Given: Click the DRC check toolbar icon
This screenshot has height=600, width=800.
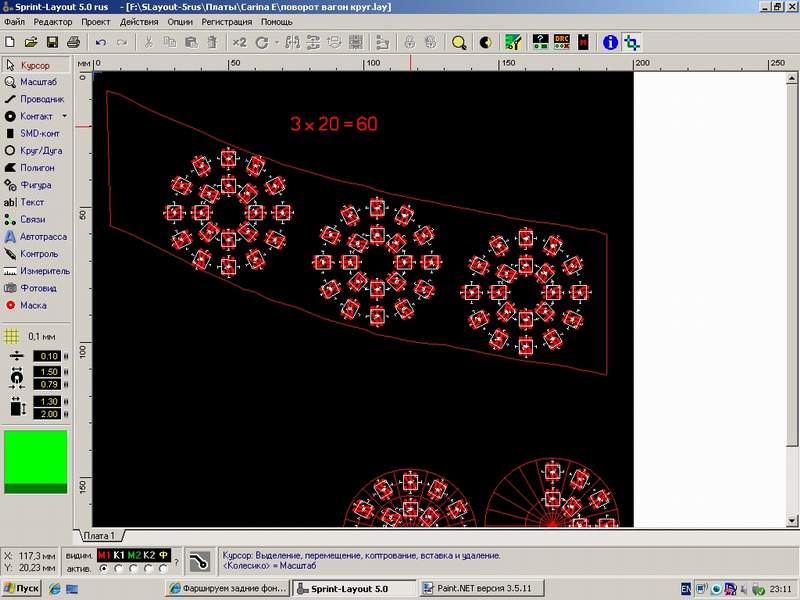Looking at the screenshot, I should coord(562,42).
